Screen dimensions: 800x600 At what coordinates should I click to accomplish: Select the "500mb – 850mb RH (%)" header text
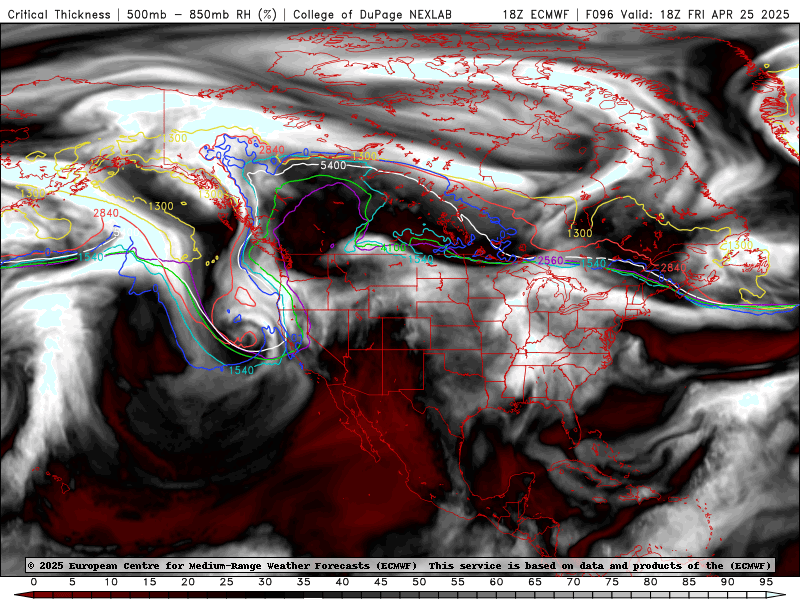coord(202,14)
